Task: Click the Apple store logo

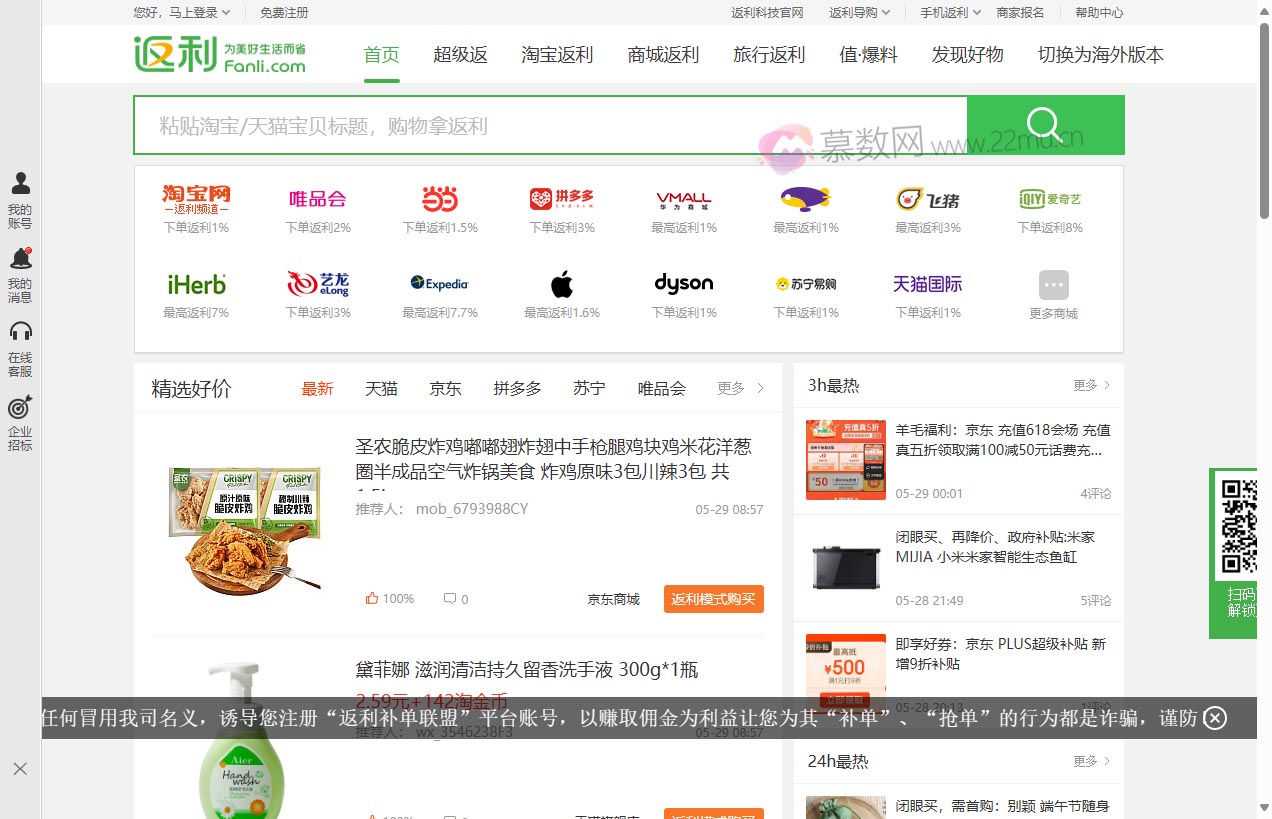Action: click(561, 283)
